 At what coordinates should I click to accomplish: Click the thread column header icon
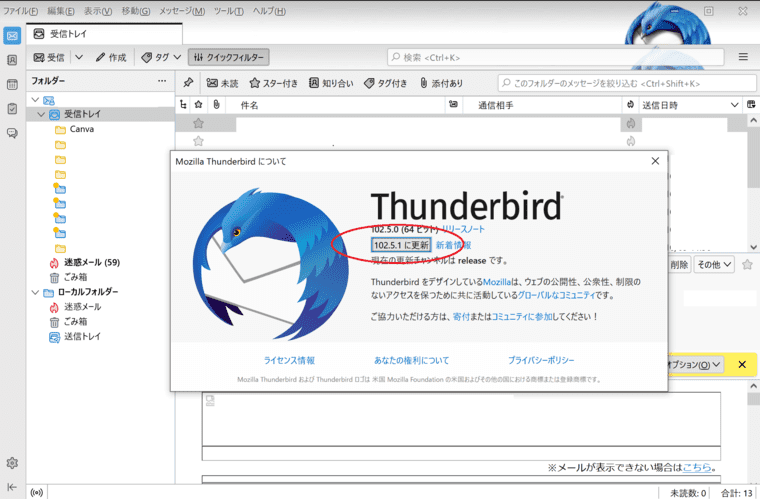pos(183,105)
